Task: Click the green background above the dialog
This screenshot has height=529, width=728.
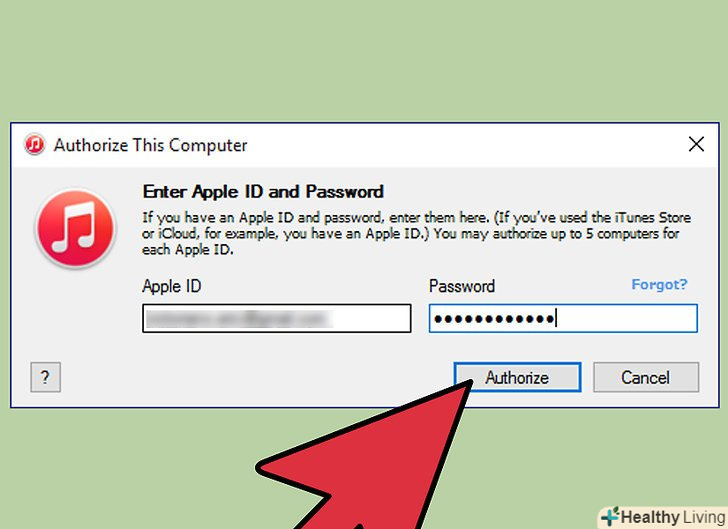Action: tap(364, 60)
